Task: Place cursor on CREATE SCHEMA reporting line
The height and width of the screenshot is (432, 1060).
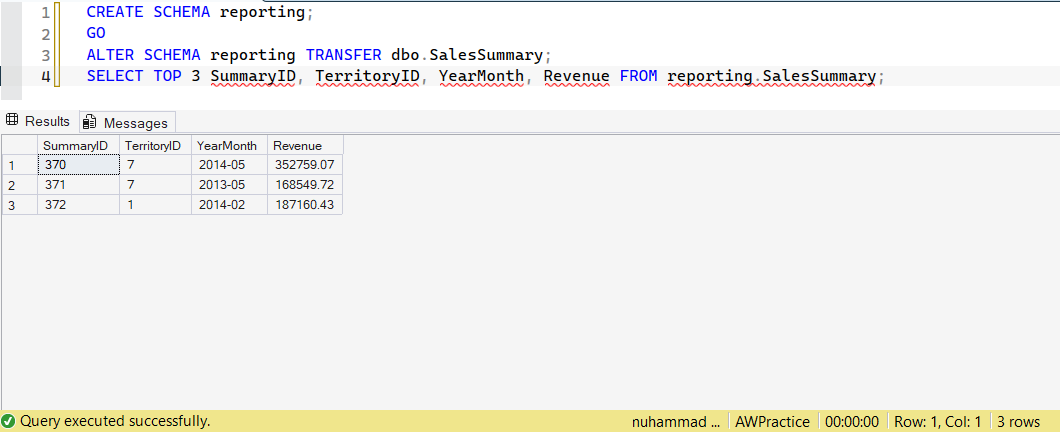Action: [x=200, y=12]
